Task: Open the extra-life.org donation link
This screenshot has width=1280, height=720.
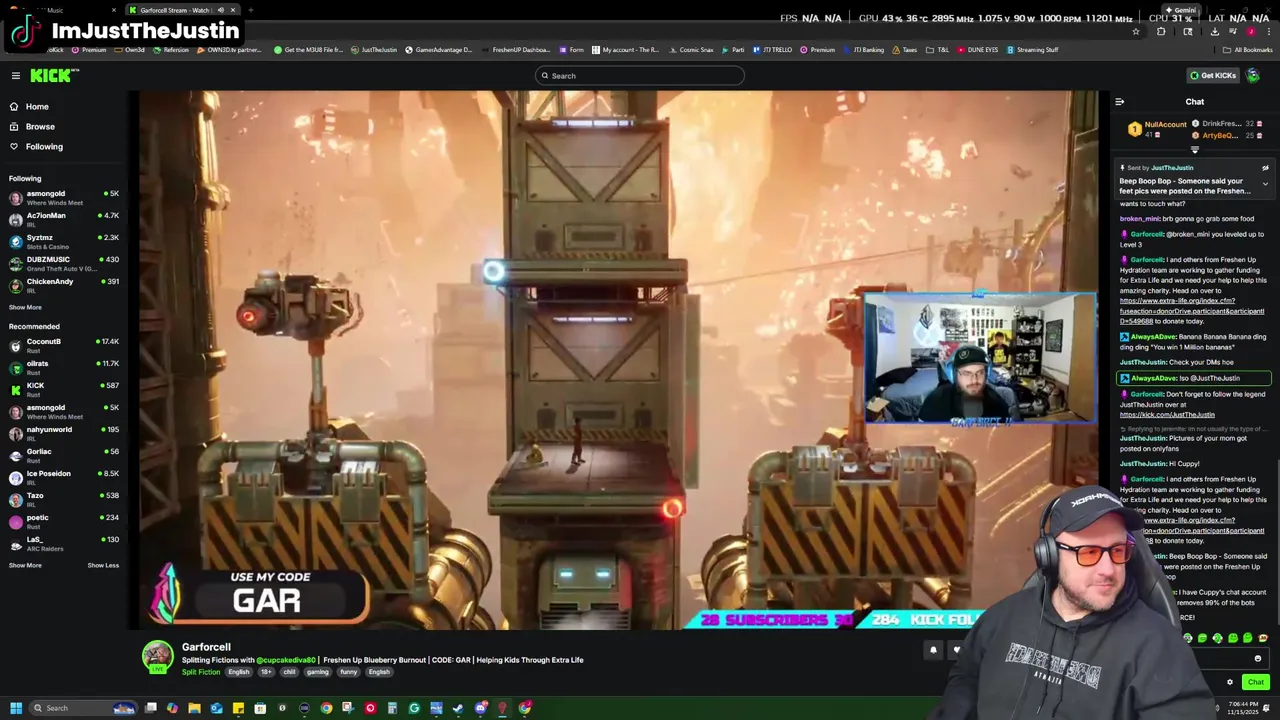Action: pos(1192,311)
